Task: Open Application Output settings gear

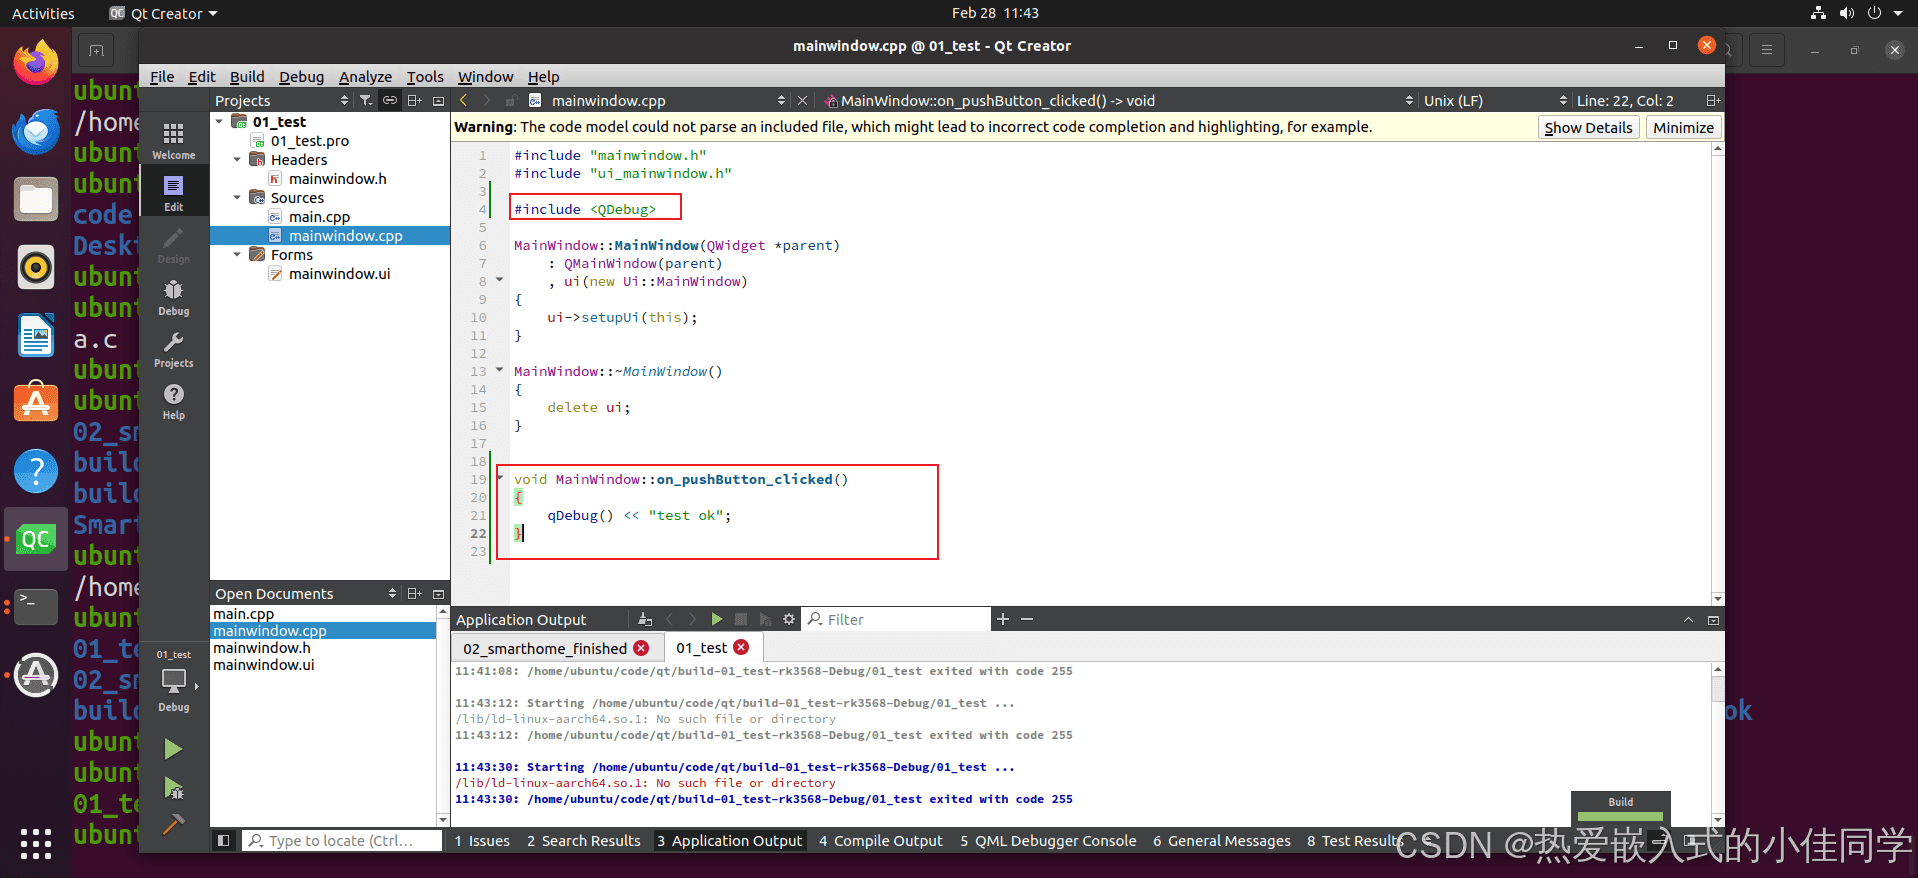Action: coord(788,620)
